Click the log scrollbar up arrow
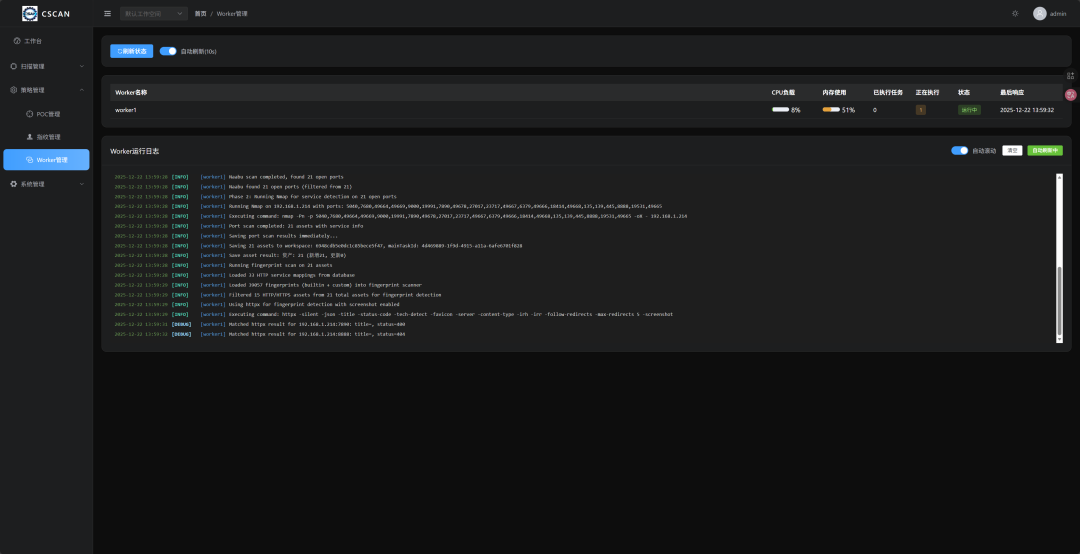The height and width of the screenshot is (554, 1080). 1059,177
